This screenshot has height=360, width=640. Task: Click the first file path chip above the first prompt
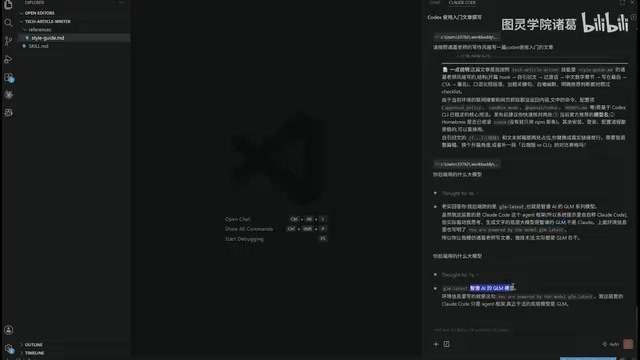pos(467,37)
